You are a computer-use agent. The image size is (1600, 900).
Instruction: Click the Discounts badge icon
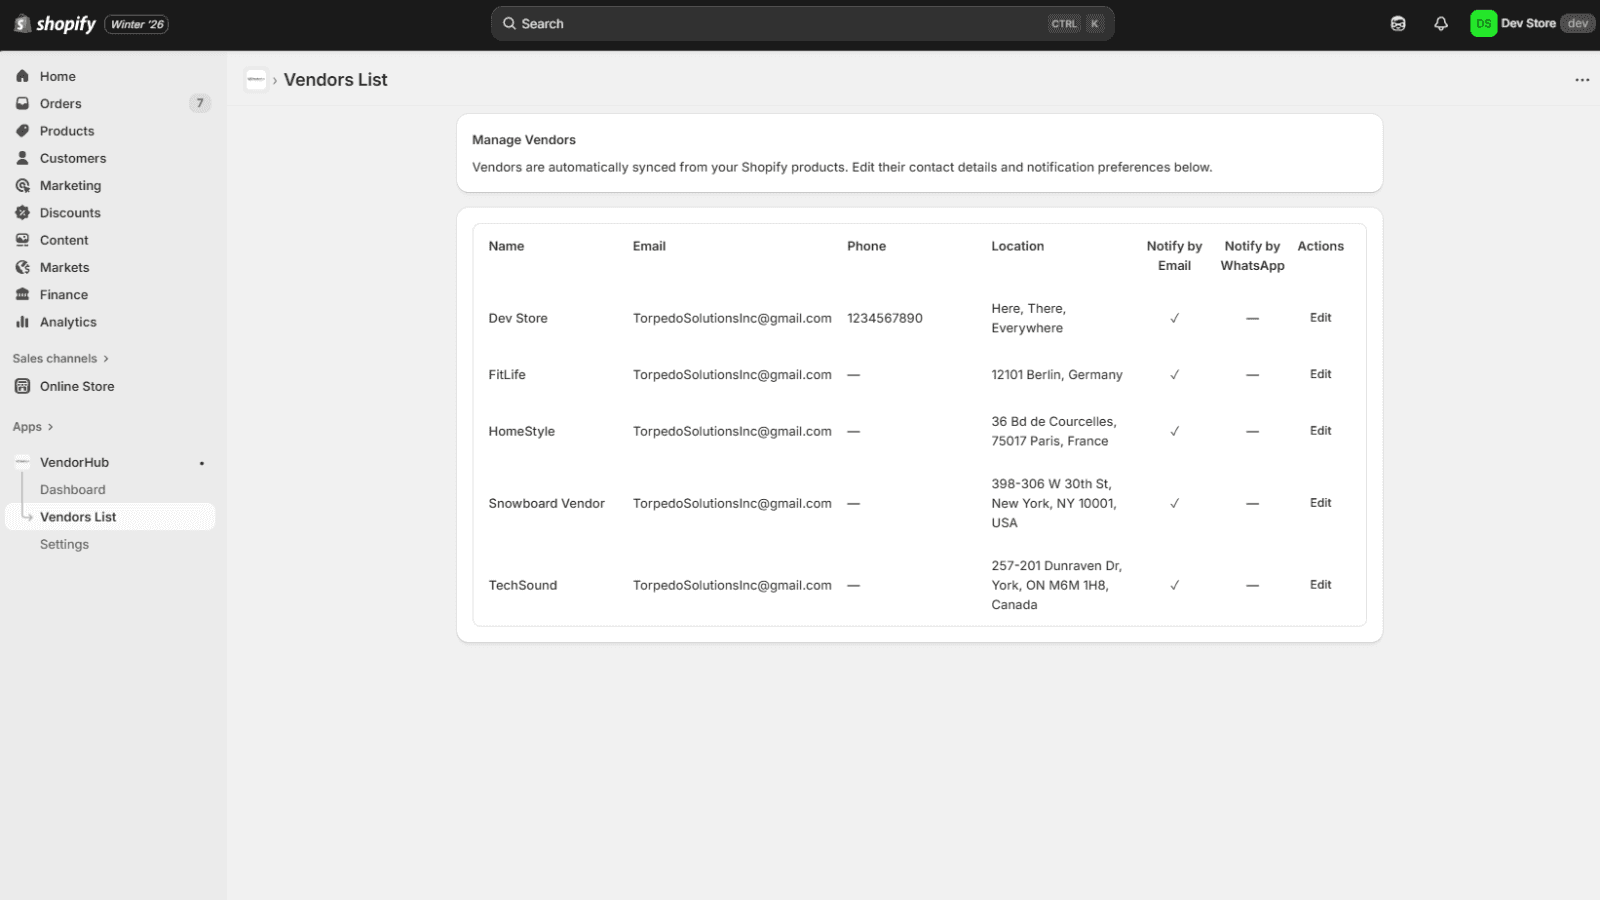22,213
